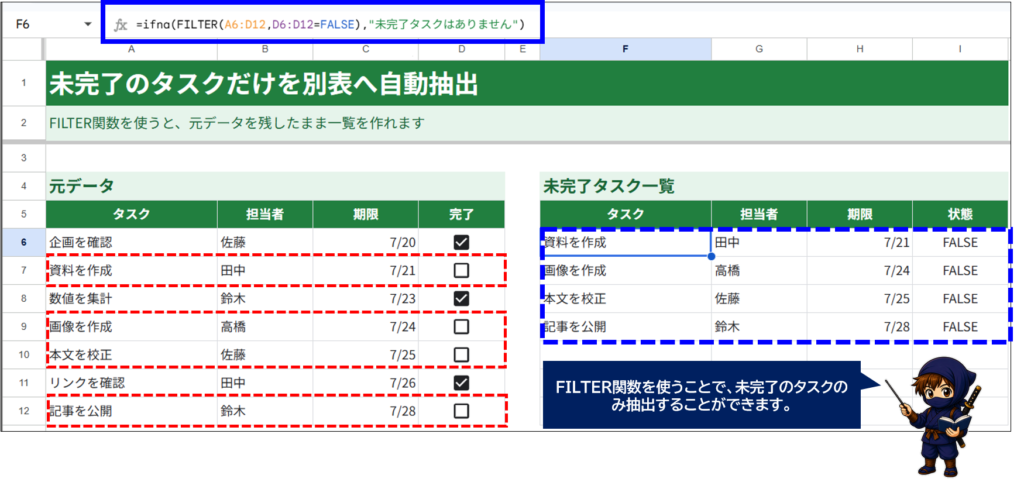Image resolution: width=1024 pixels, height=496 pixels.
Task: Select row 7 header
Action: click(x=24, y=270)
